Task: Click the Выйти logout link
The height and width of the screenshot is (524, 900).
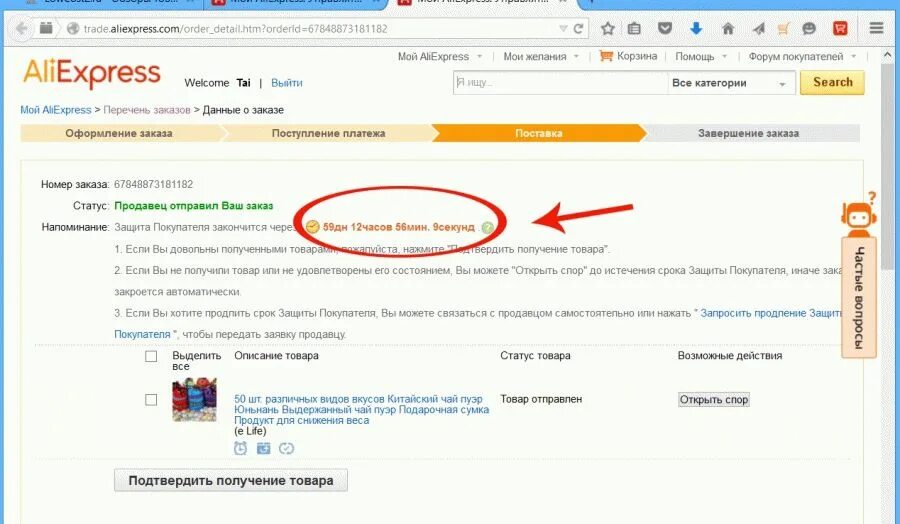Action: (x=286, y=83)
